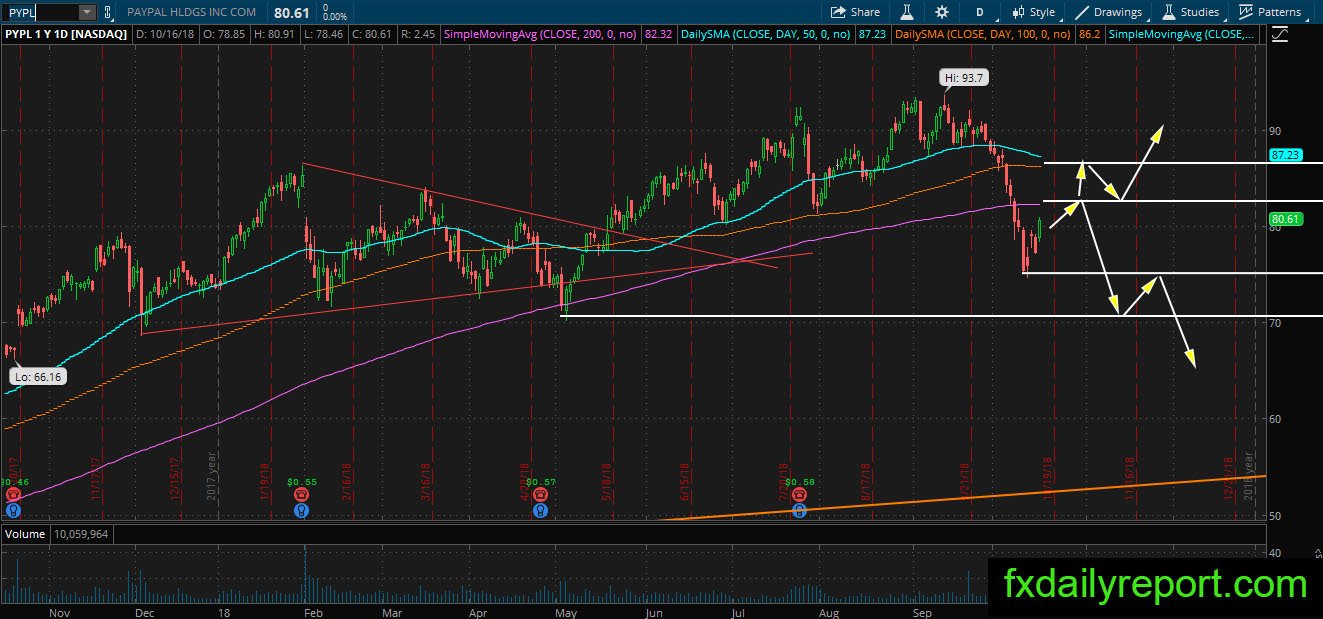Open chart settings gear icon

(942, 12)
